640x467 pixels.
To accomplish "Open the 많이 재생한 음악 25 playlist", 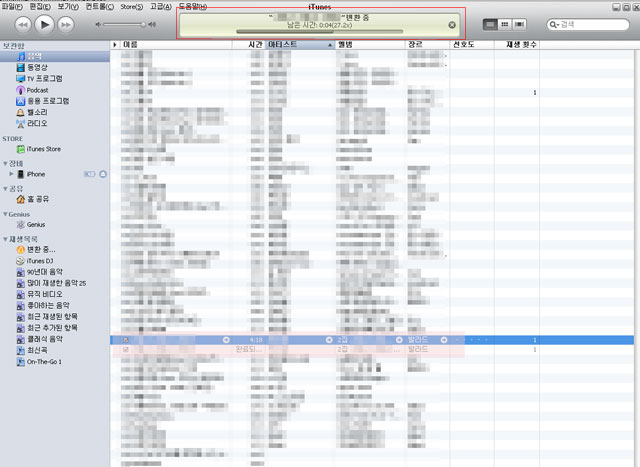I will 51,283.
